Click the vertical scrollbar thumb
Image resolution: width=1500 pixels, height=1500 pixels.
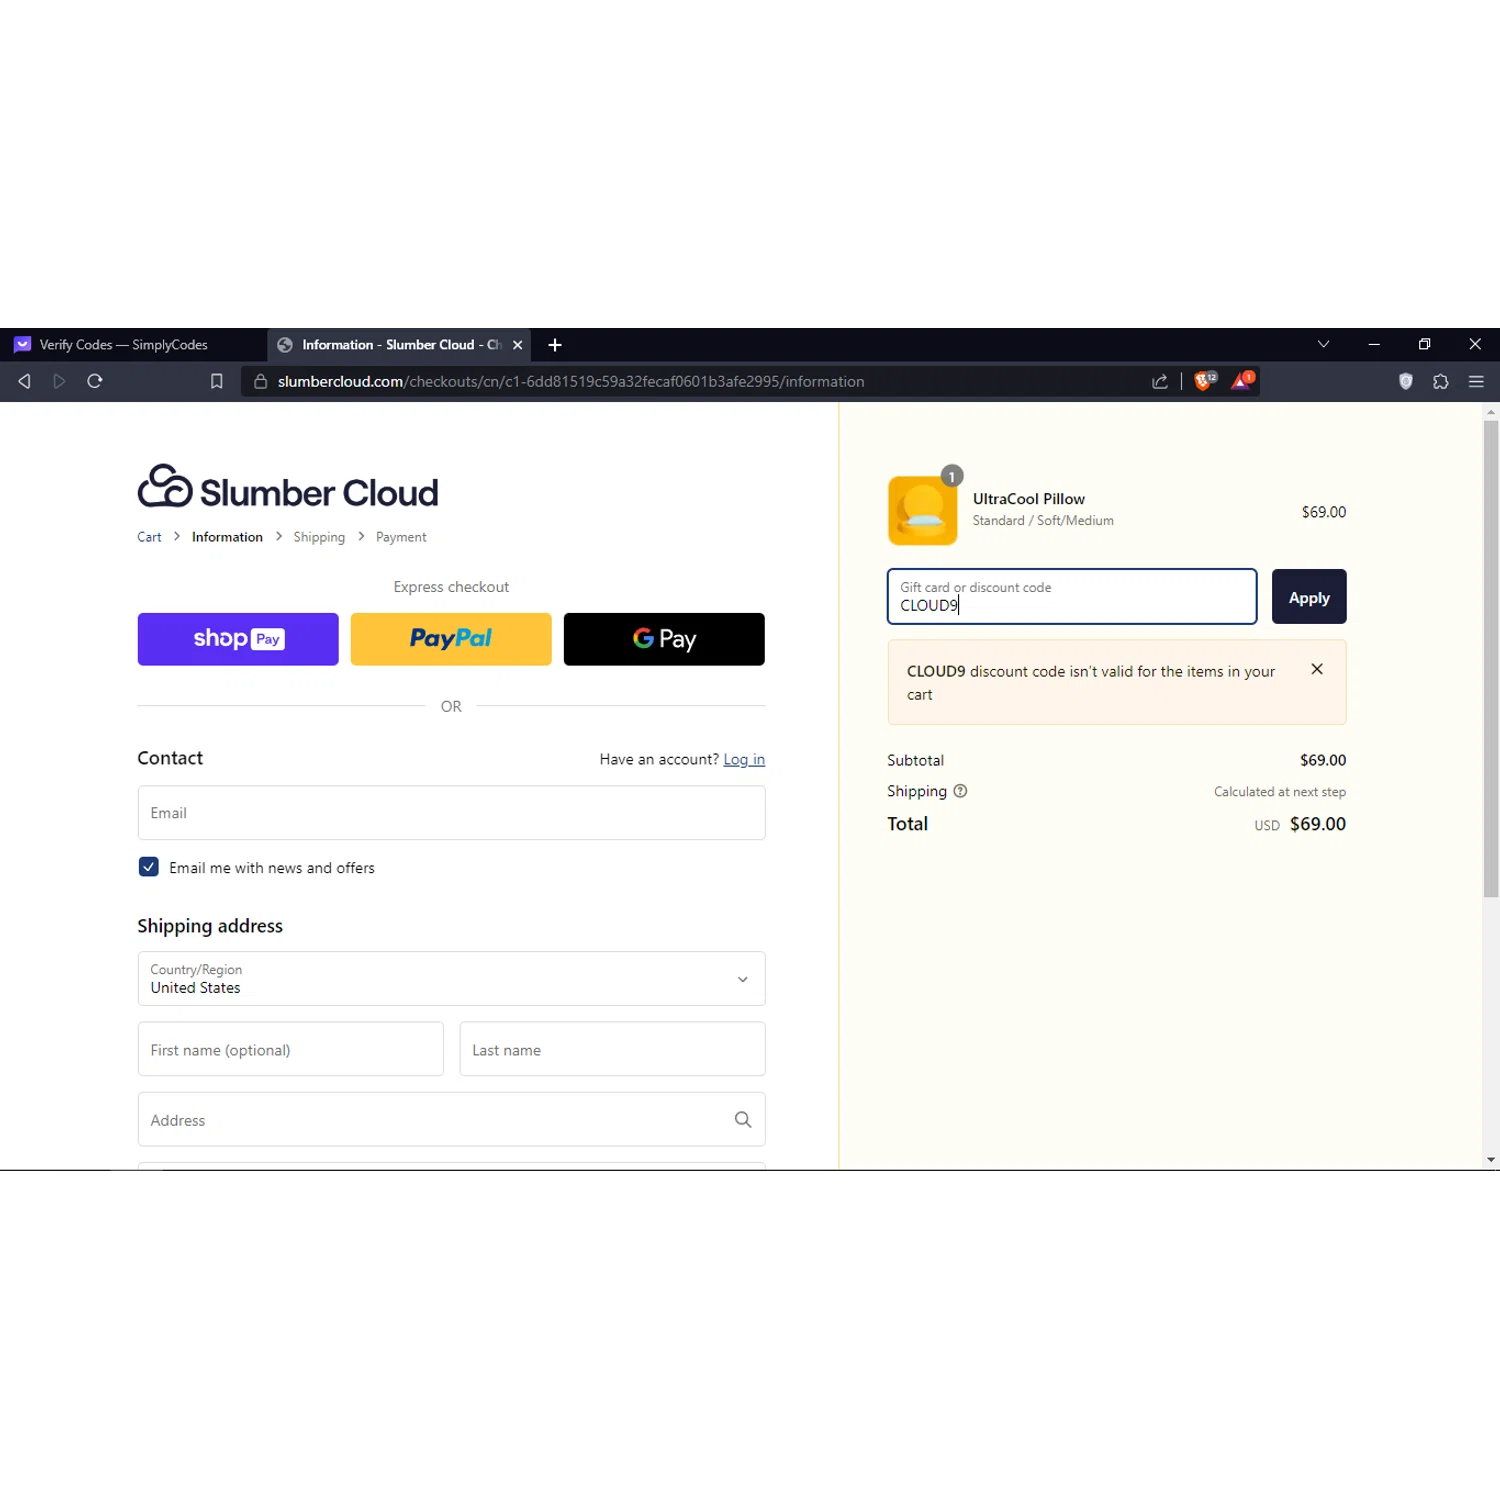pos(1491,659)
